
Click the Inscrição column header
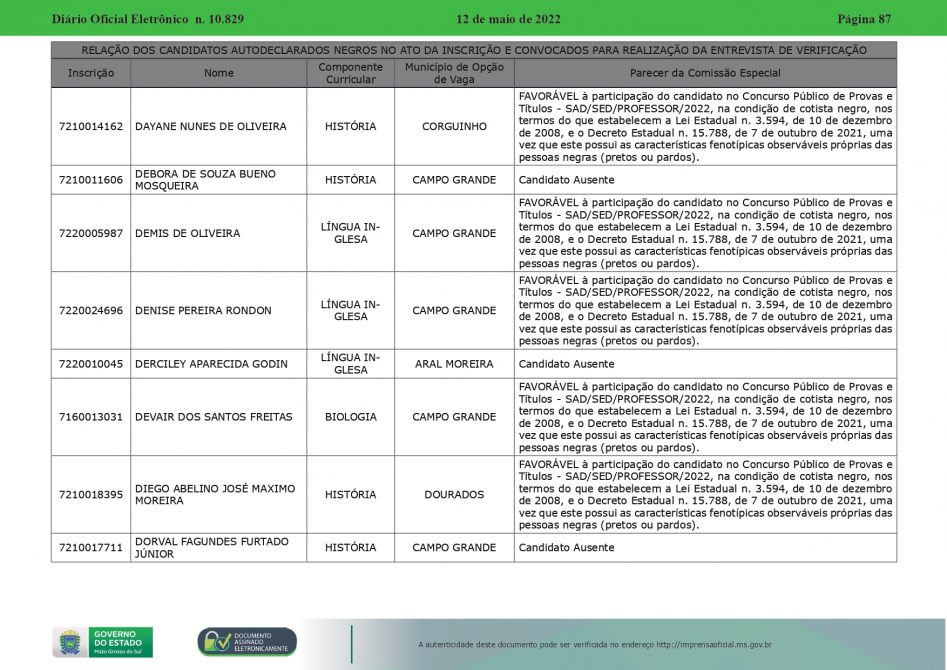(x=91, y=73)
